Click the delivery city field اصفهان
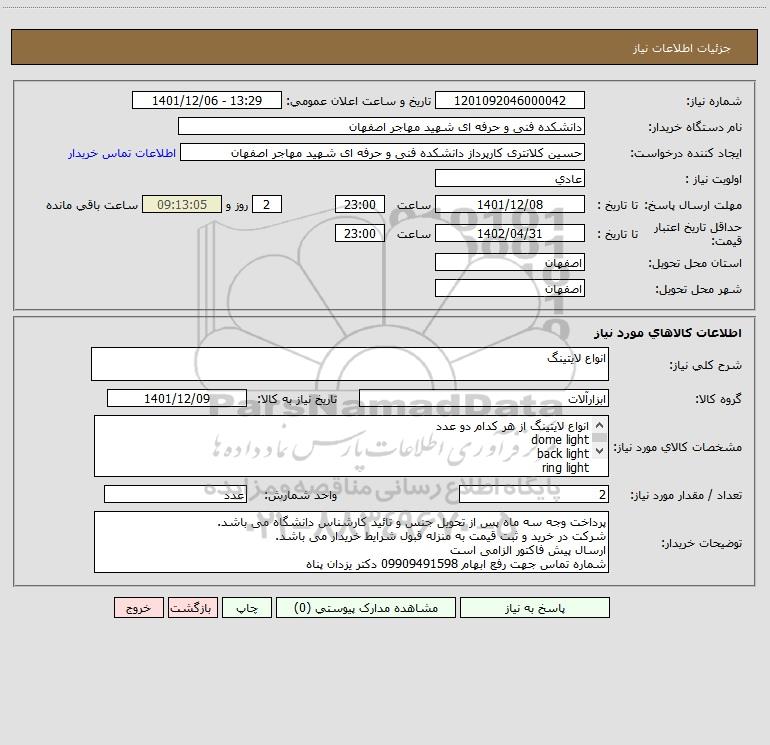The image size is (770, 745). tap(510, 288)
